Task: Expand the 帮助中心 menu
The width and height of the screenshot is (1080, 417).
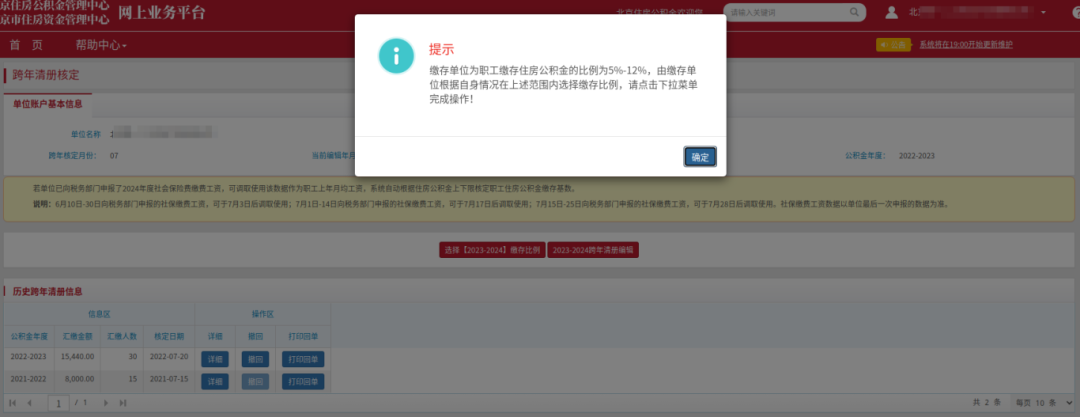Action: [101, 45]
